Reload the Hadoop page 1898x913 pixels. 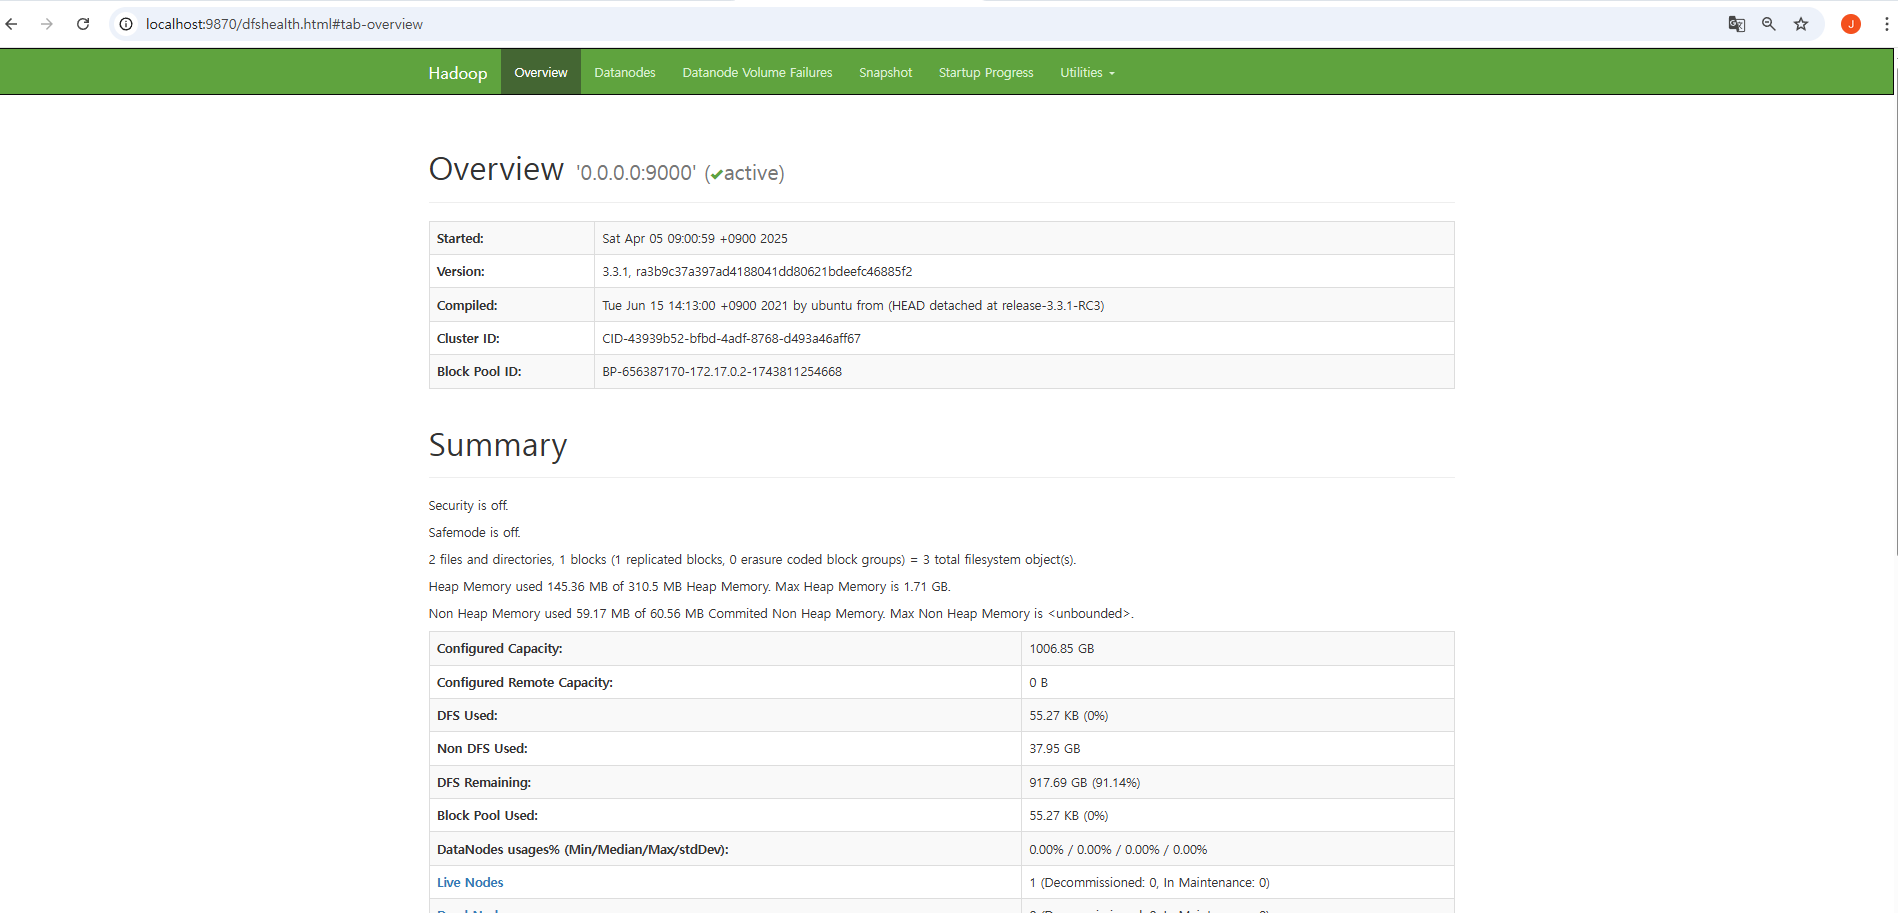[x=83, y=24]
